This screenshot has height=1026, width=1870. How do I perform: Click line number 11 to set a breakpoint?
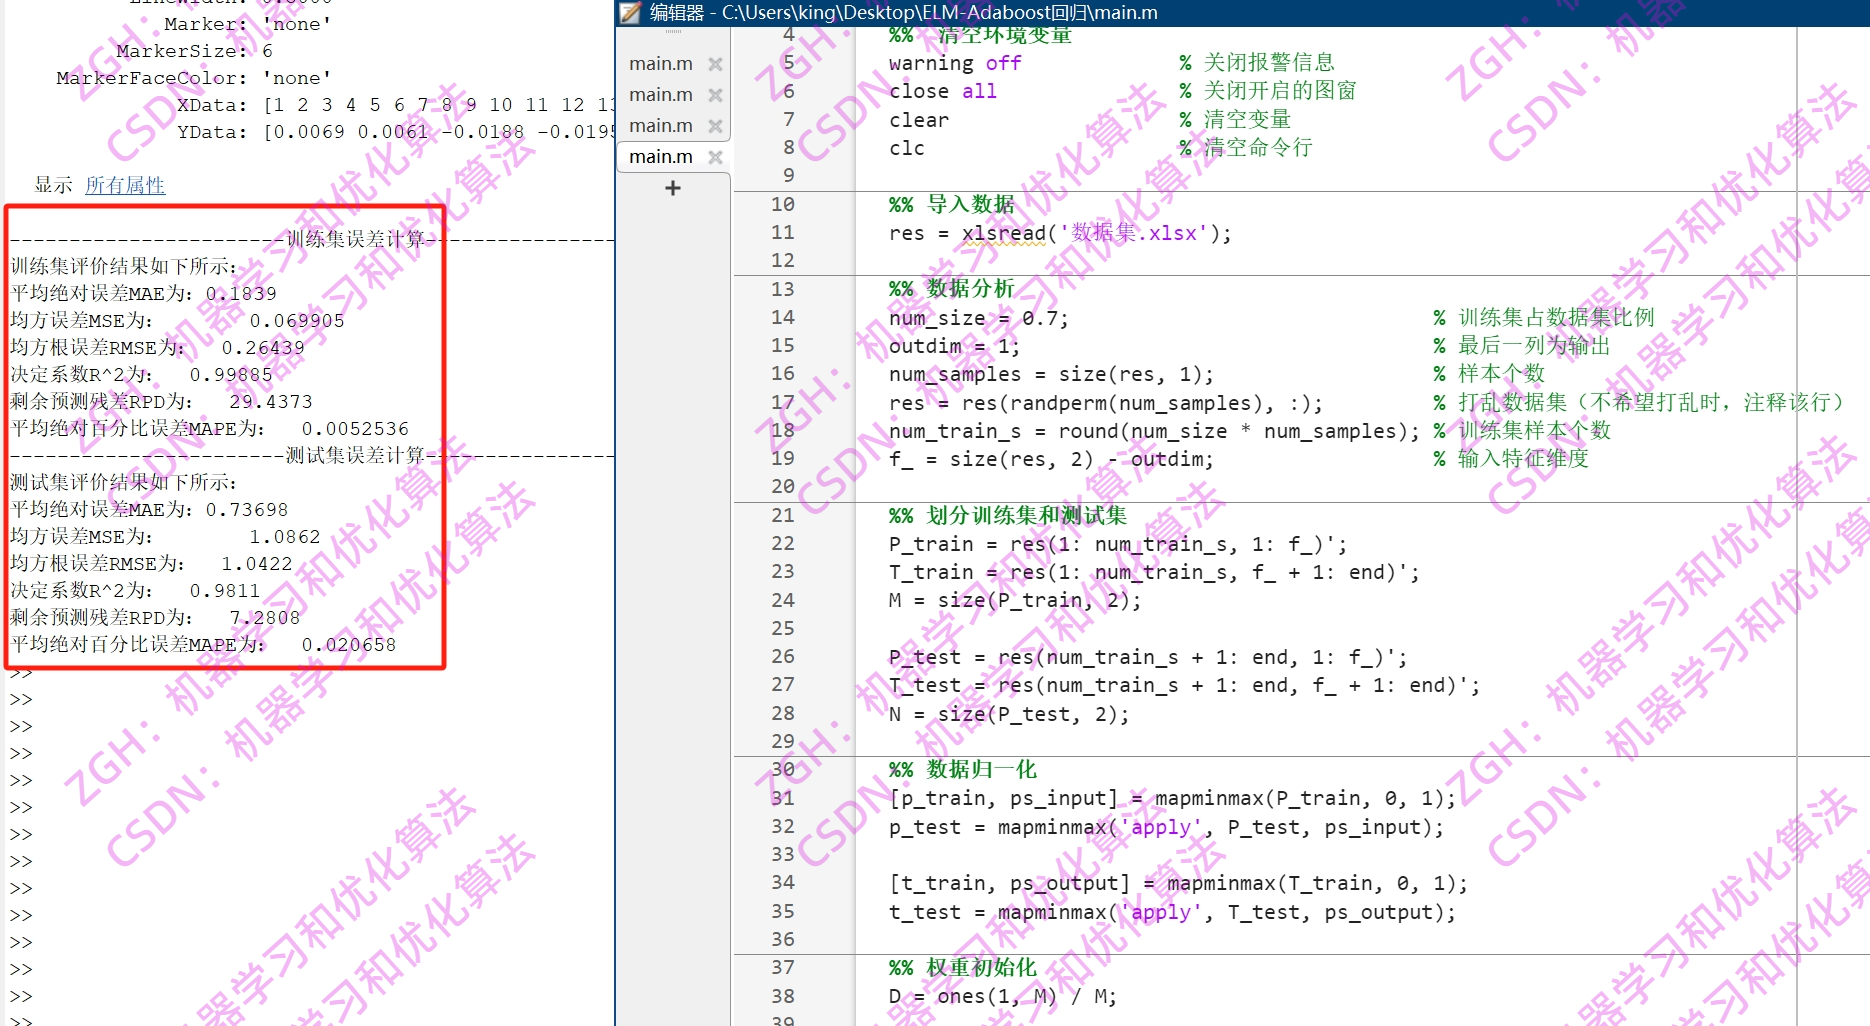point(784,232)
